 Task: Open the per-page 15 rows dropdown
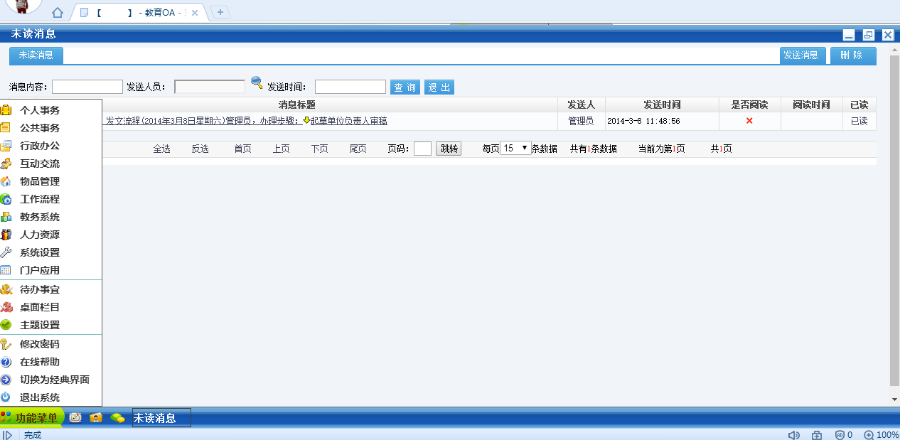click(516, 148)
